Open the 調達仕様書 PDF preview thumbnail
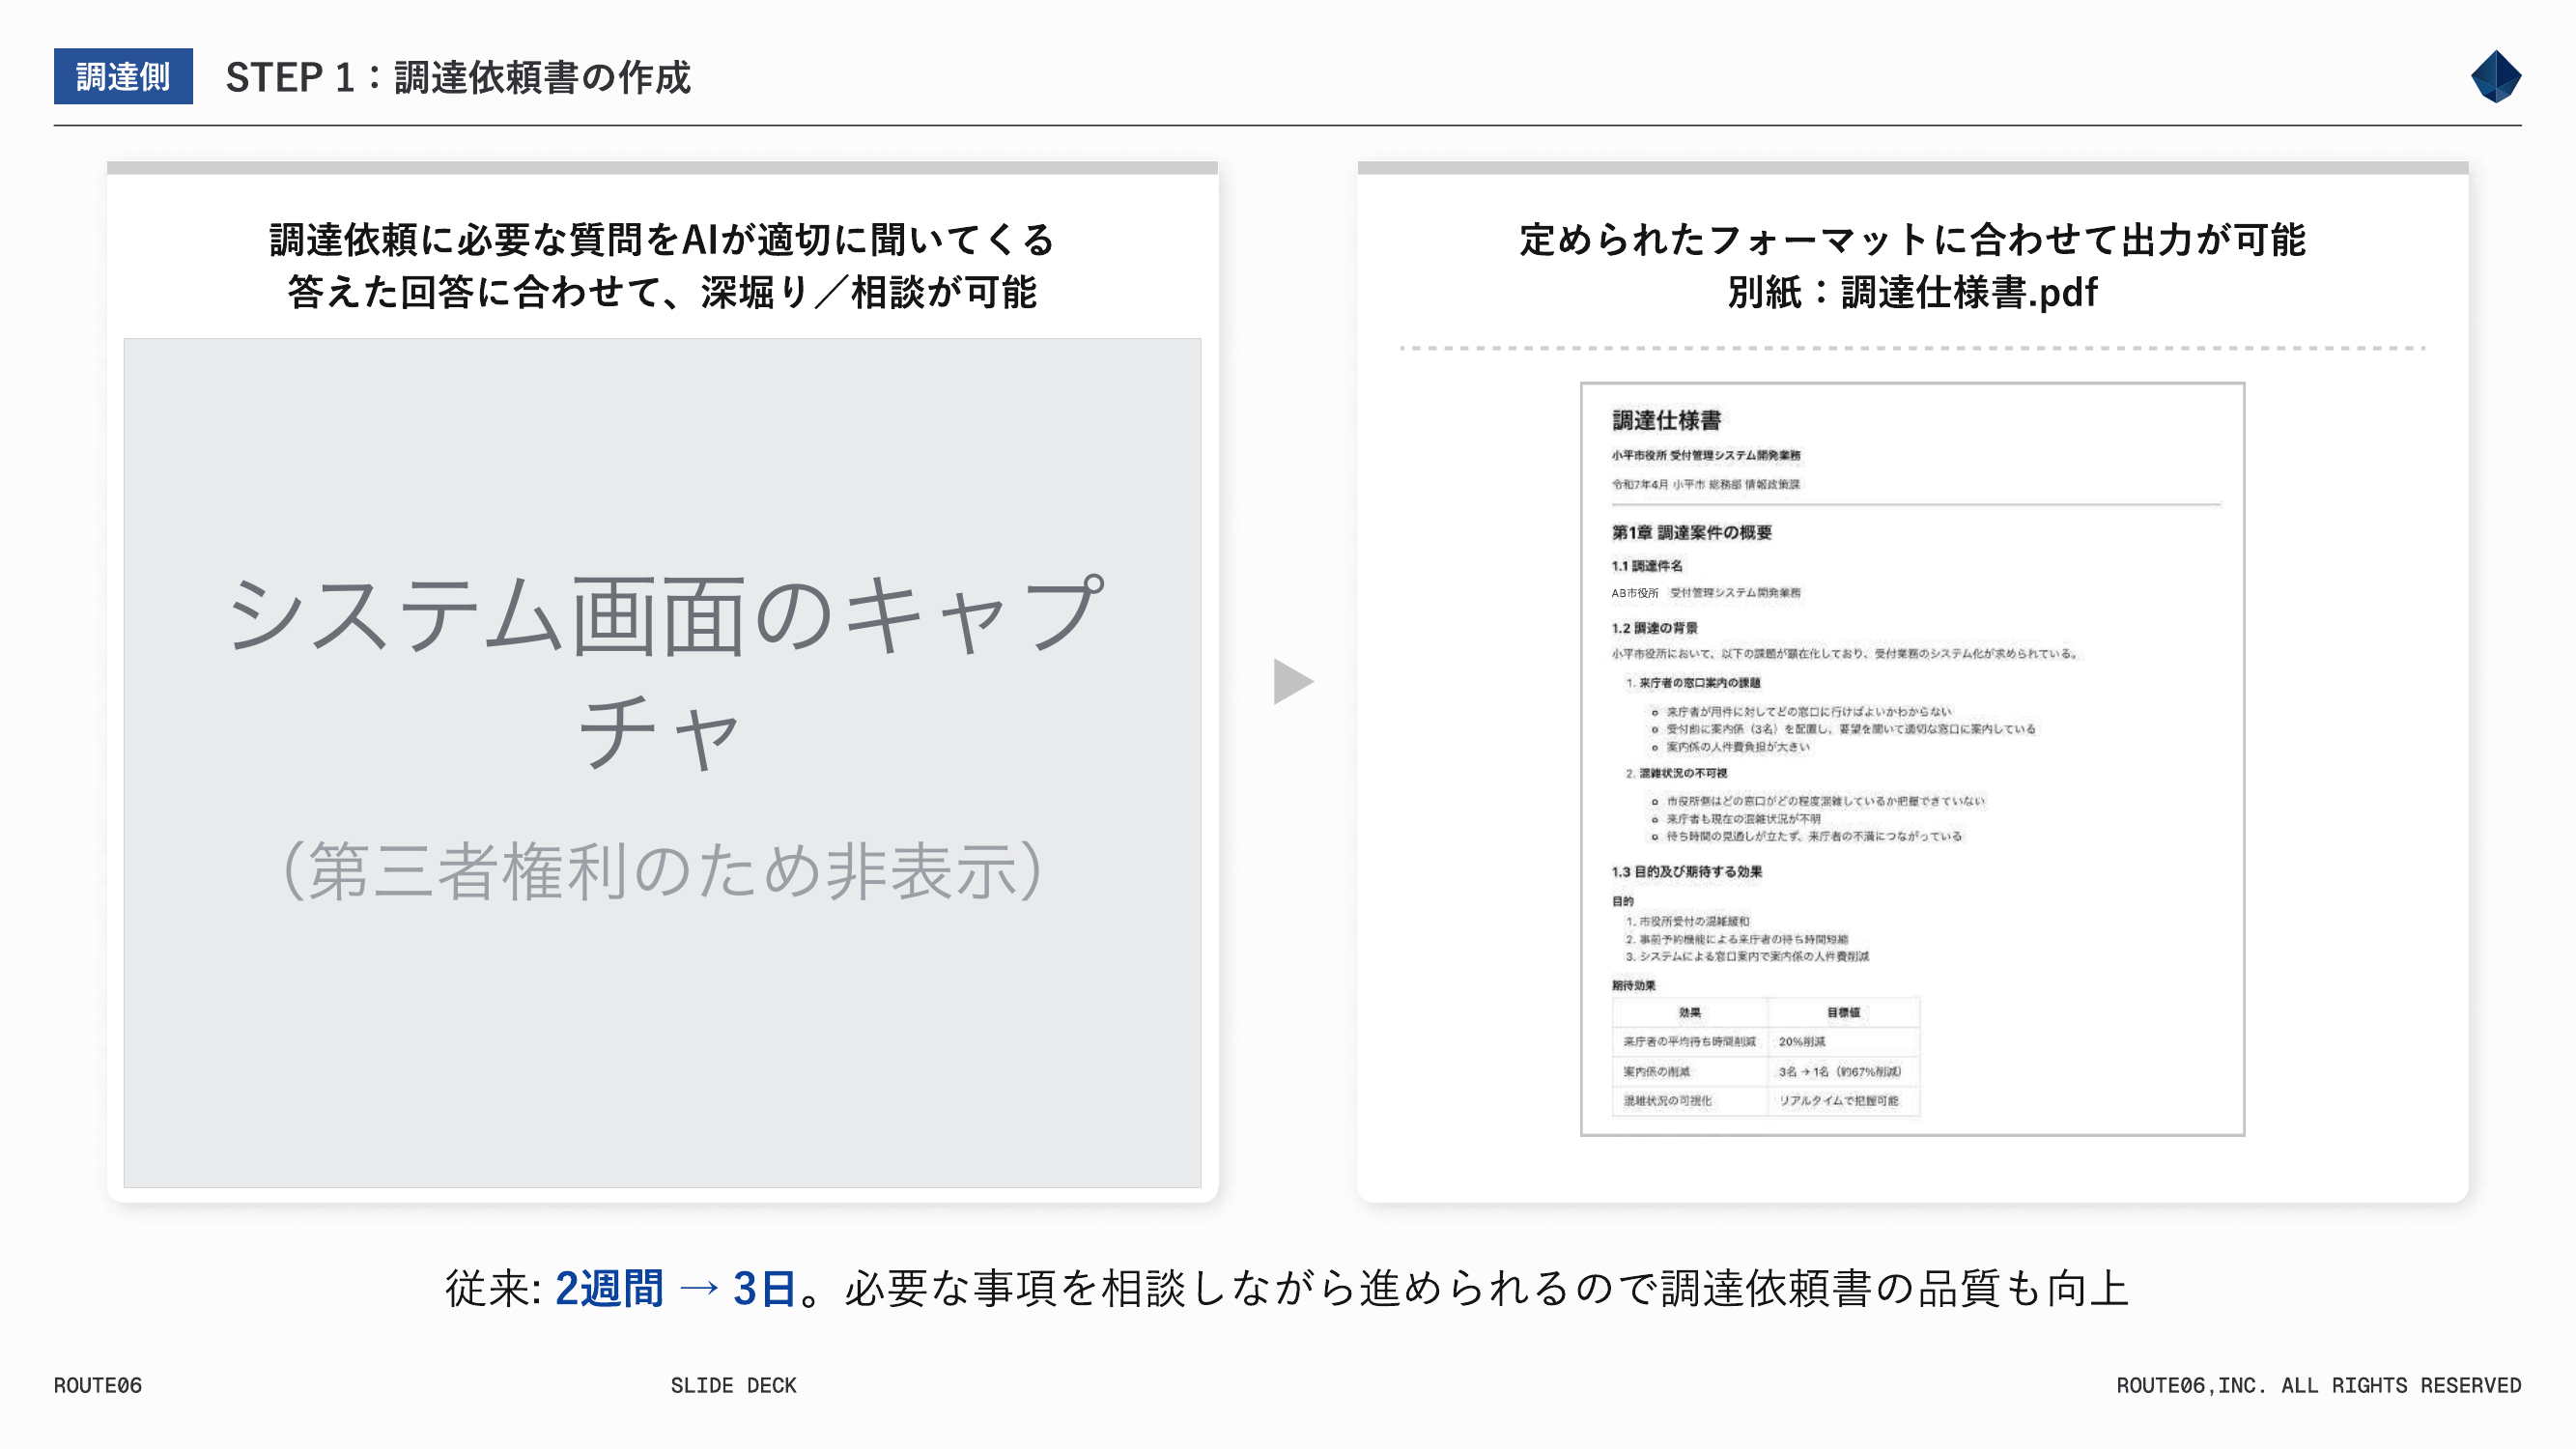2576x1449 pixels. [x=1911, y=758]
